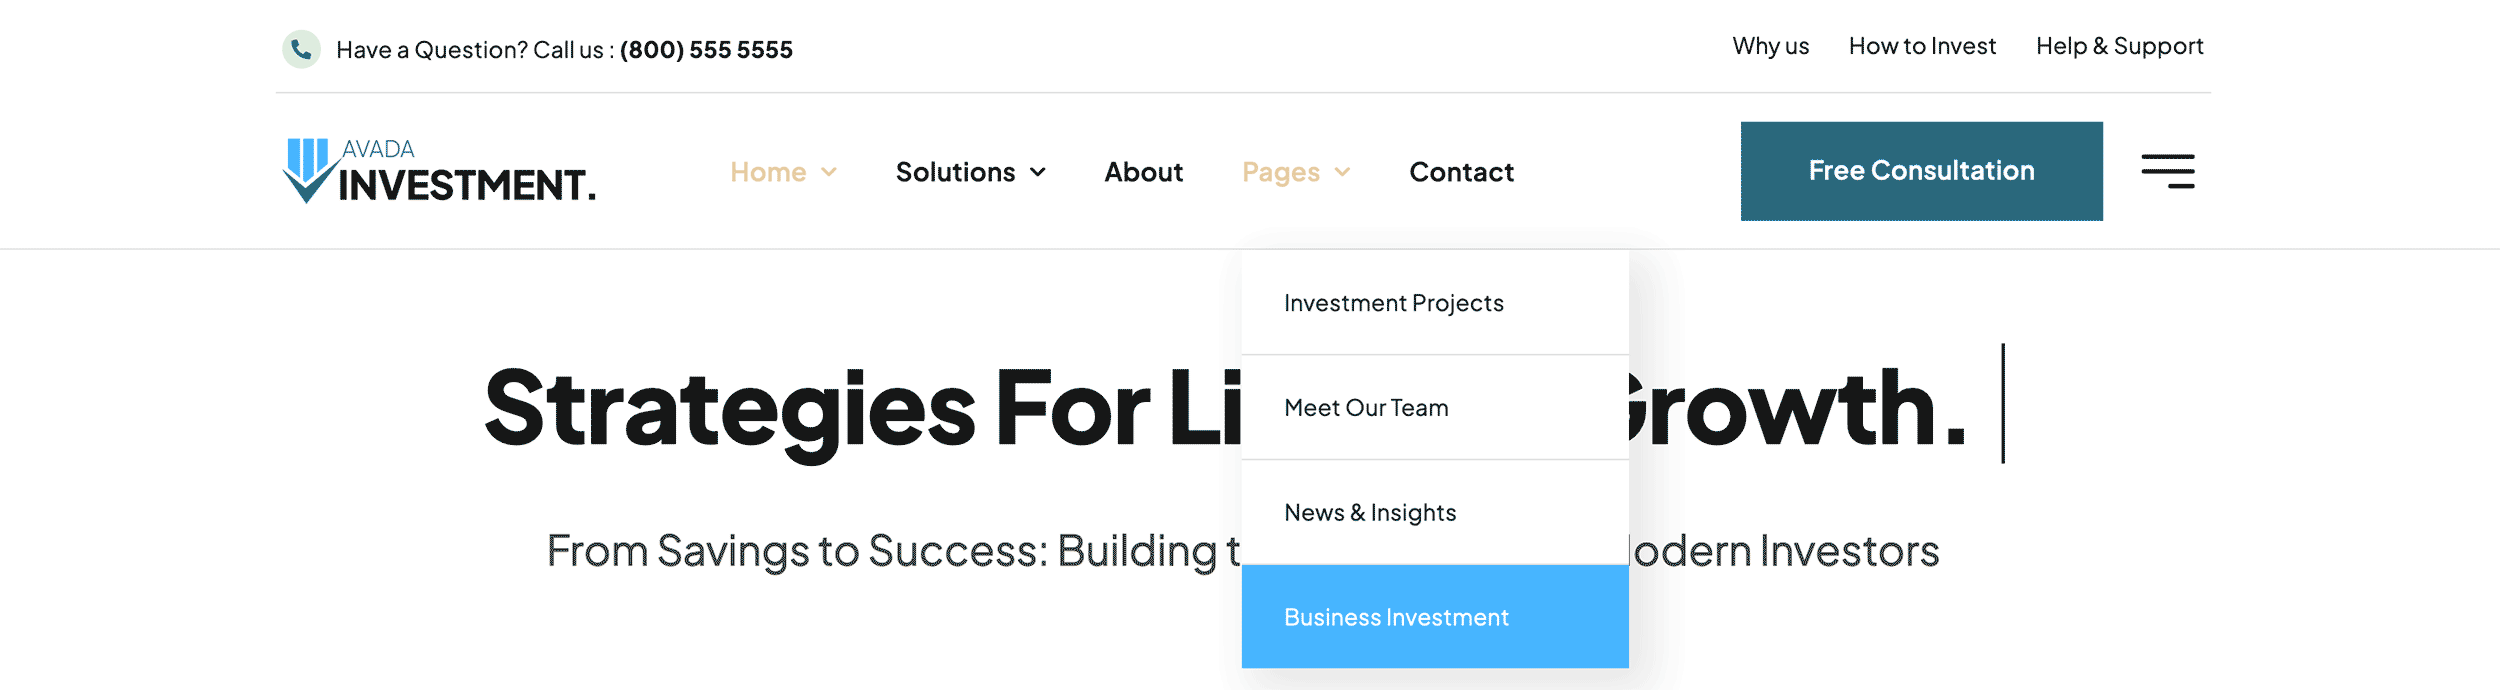Viewport: 2500px width, 690px height.
Task: Click the Strategies For headline text
Action: tap(817, 408)
